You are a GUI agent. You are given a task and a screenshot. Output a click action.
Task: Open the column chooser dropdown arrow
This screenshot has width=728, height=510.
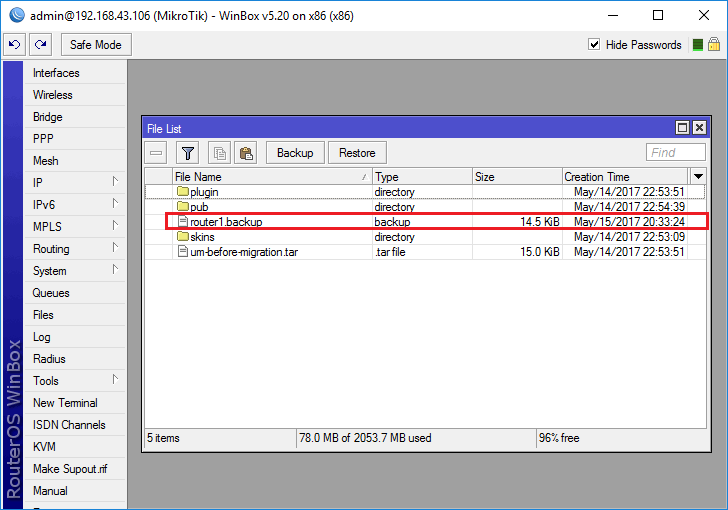click(698, 177)
